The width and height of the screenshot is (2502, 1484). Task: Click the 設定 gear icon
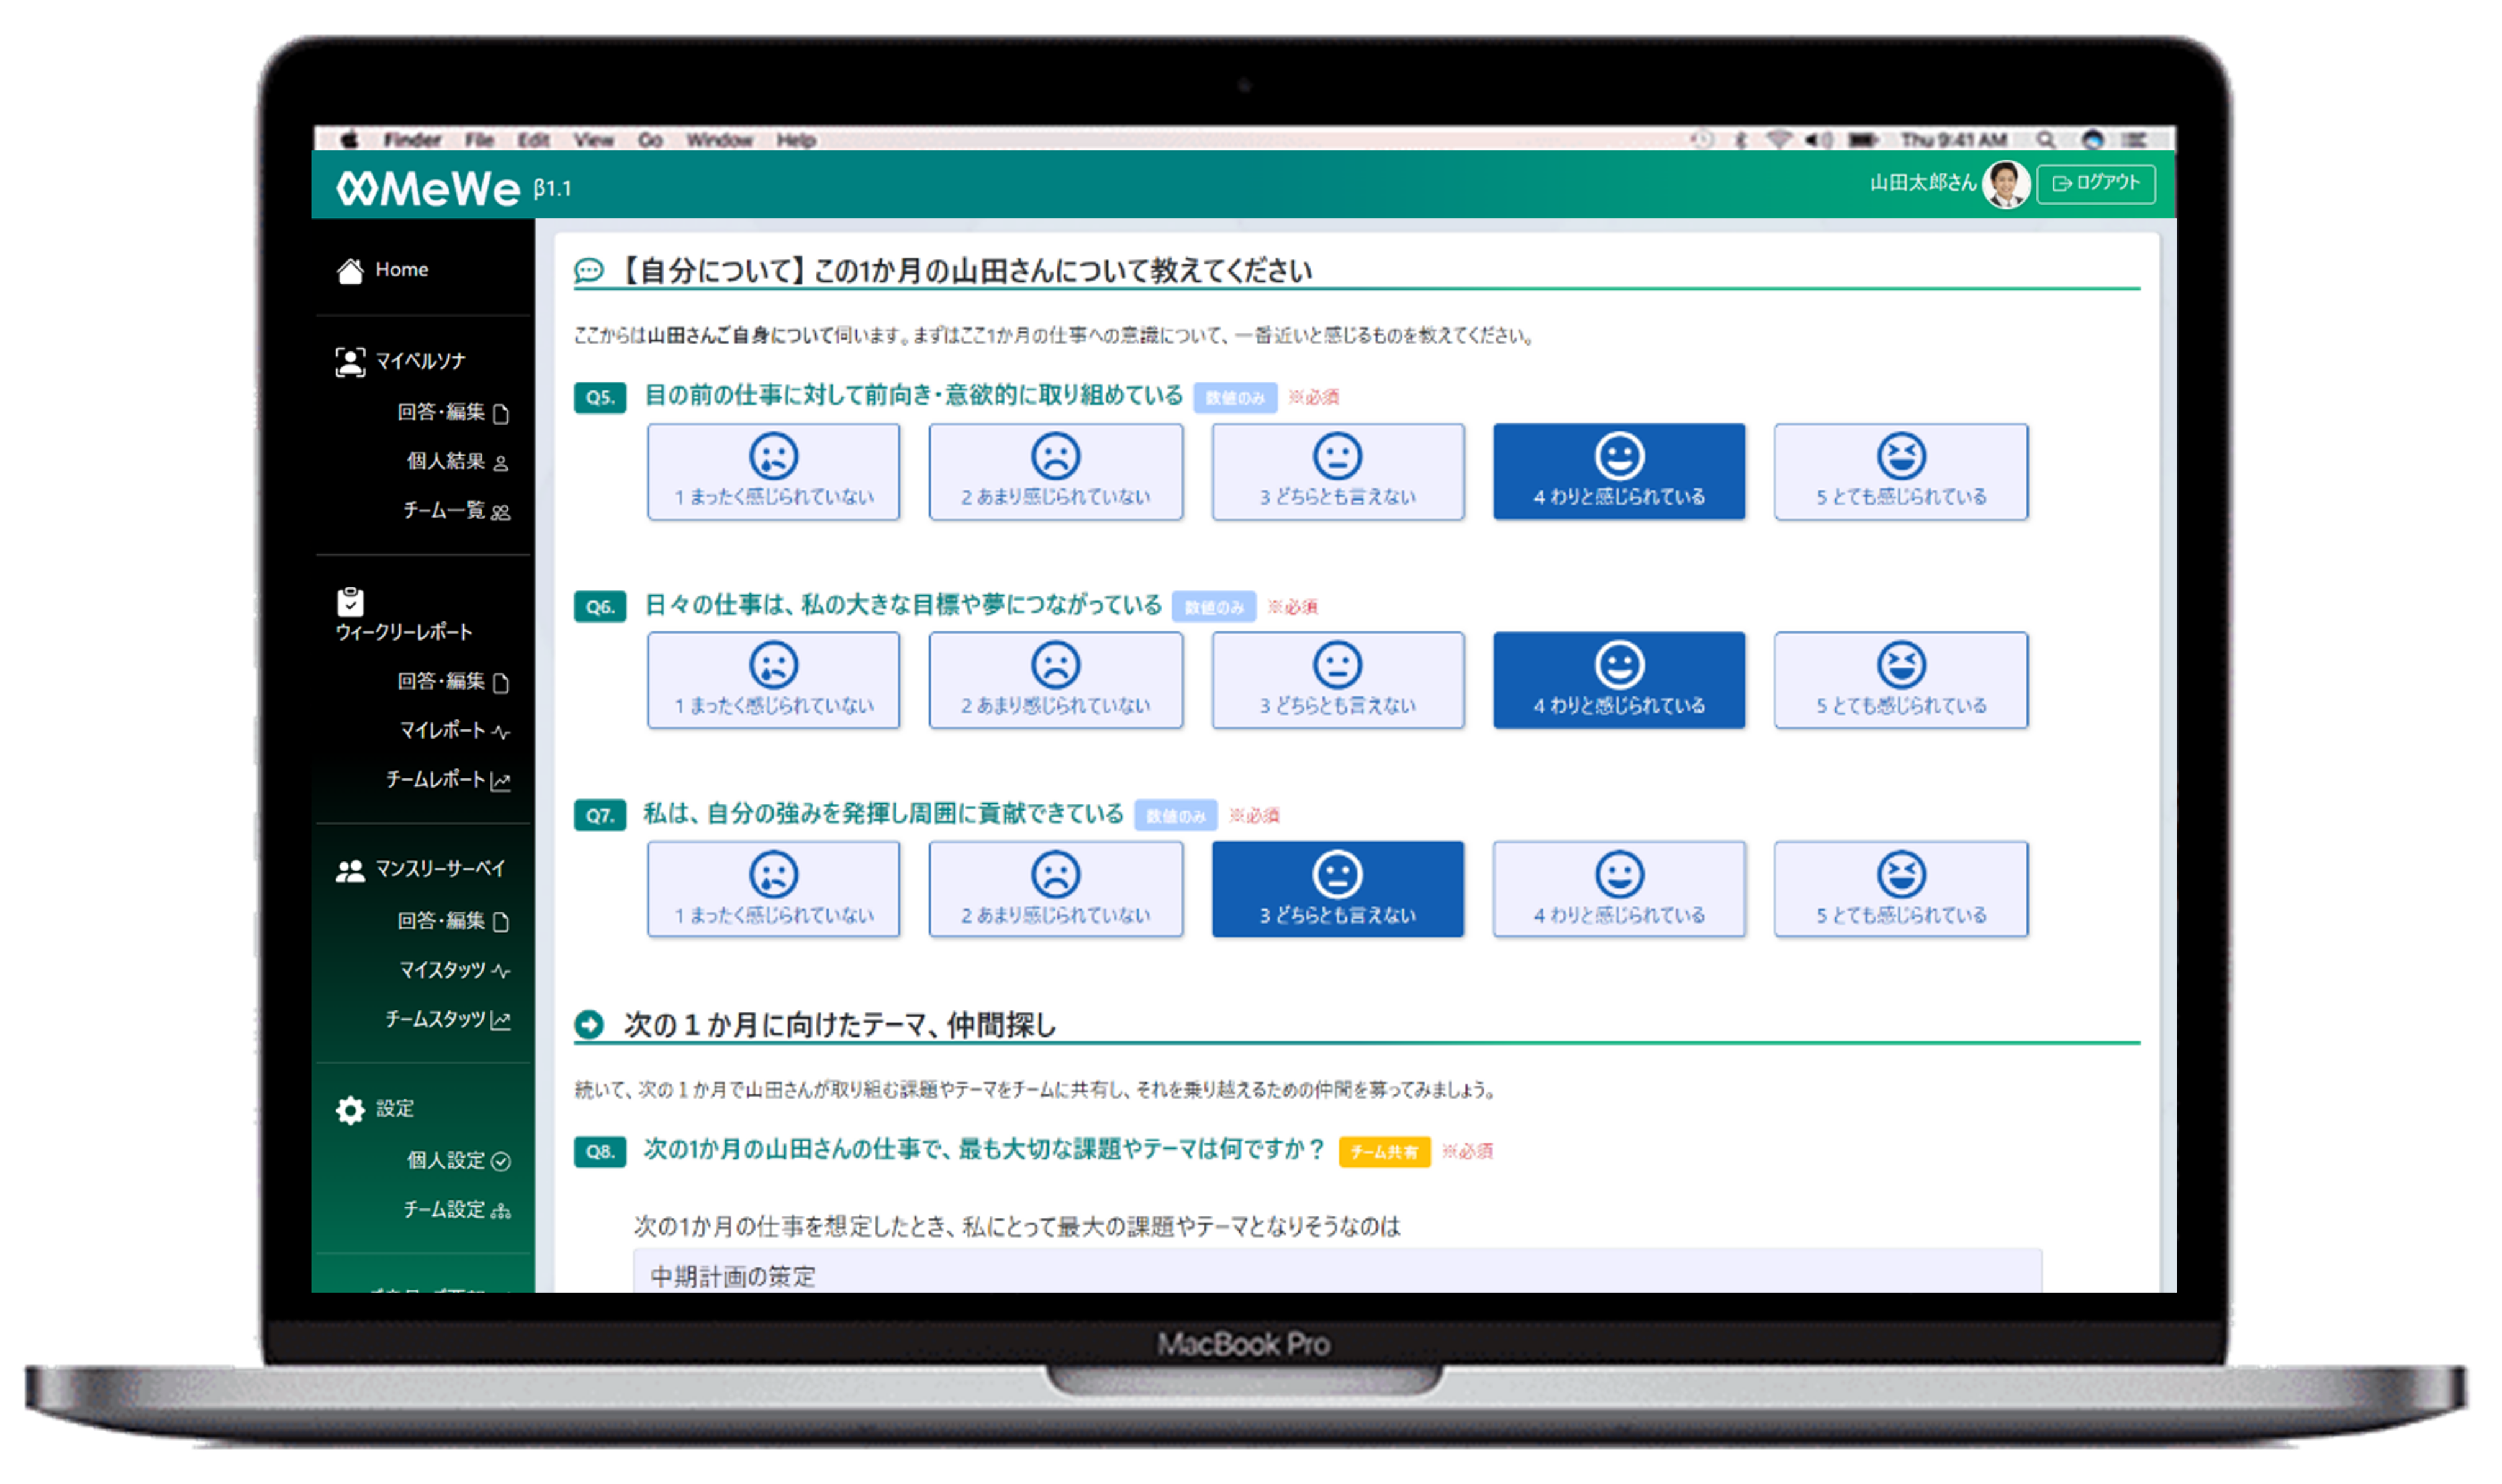[350, 1109]
